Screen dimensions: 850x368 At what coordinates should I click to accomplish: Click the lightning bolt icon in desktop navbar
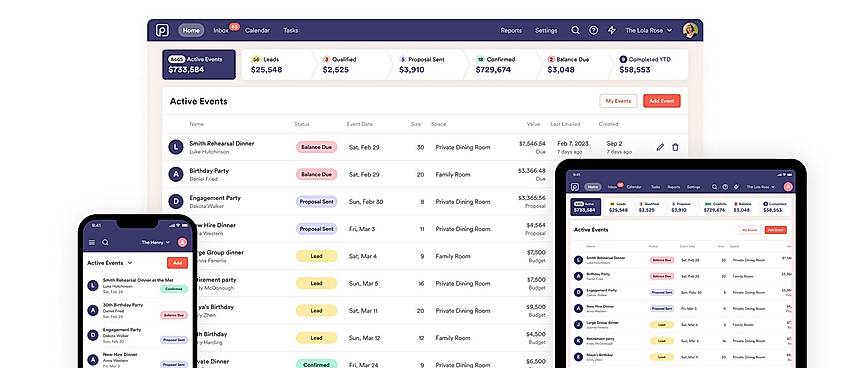tap(611, 30)
